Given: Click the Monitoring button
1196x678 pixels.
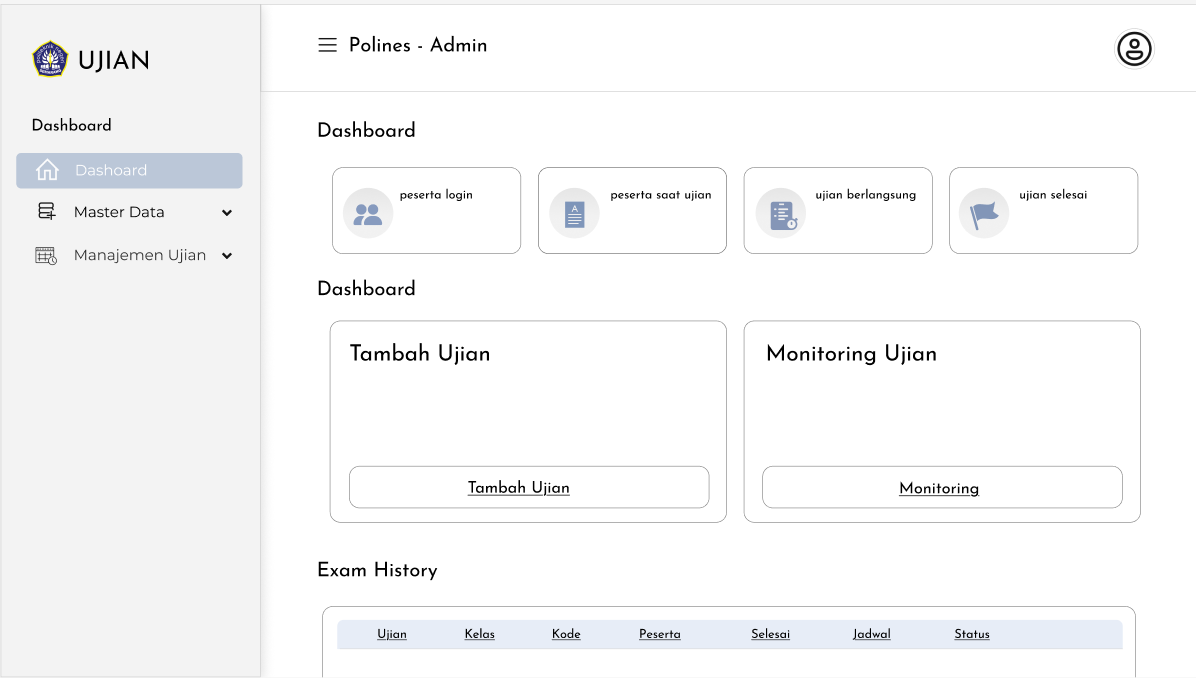Looking at the screenshot, I should pos(940,488).
